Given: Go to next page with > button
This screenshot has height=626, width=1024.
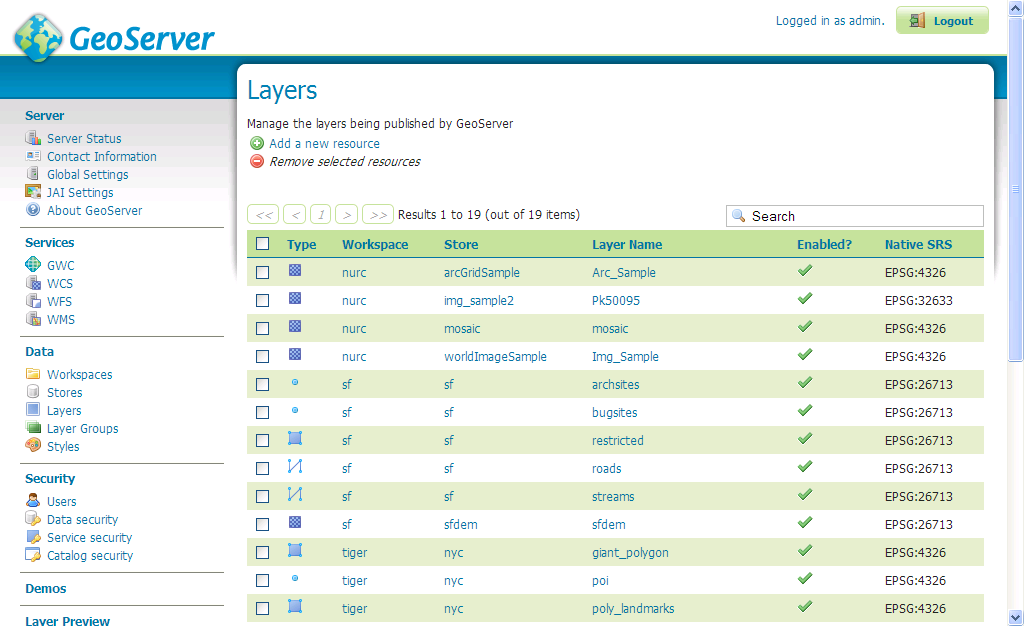Looking at the screenshot, I should pos(347,214).
